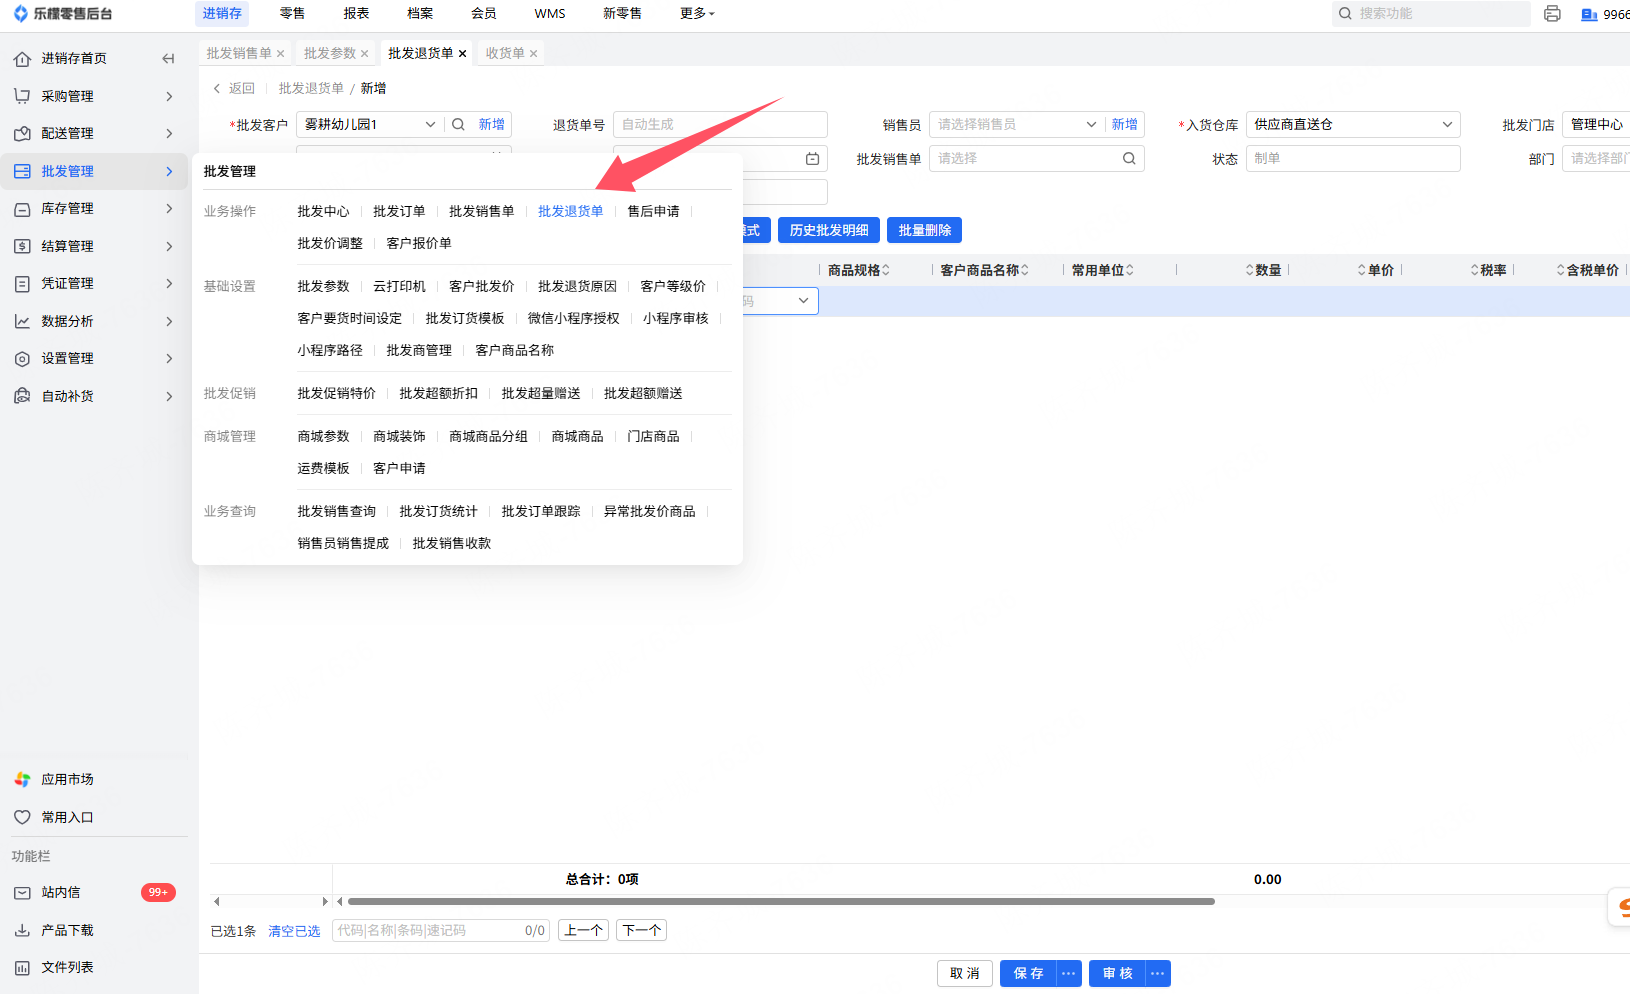The image size is (1630, 994).
Task: Open the 批发客户 dropdown
Action: [430, 125]
